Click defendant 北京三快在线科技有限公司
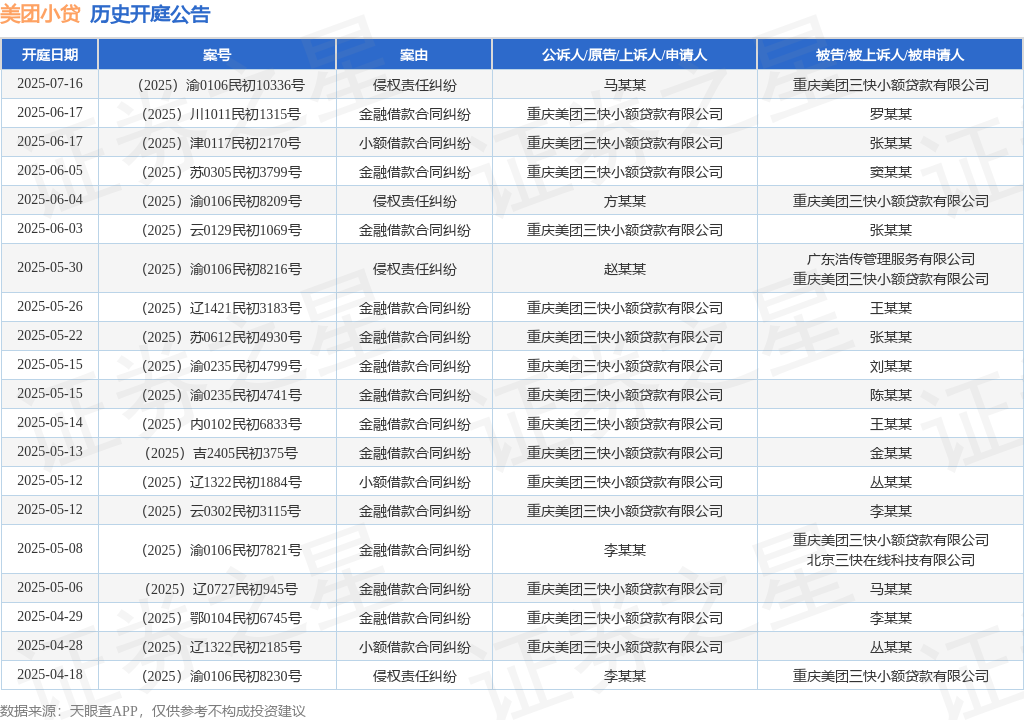The image size is (1024, 720). pos(890,561)
